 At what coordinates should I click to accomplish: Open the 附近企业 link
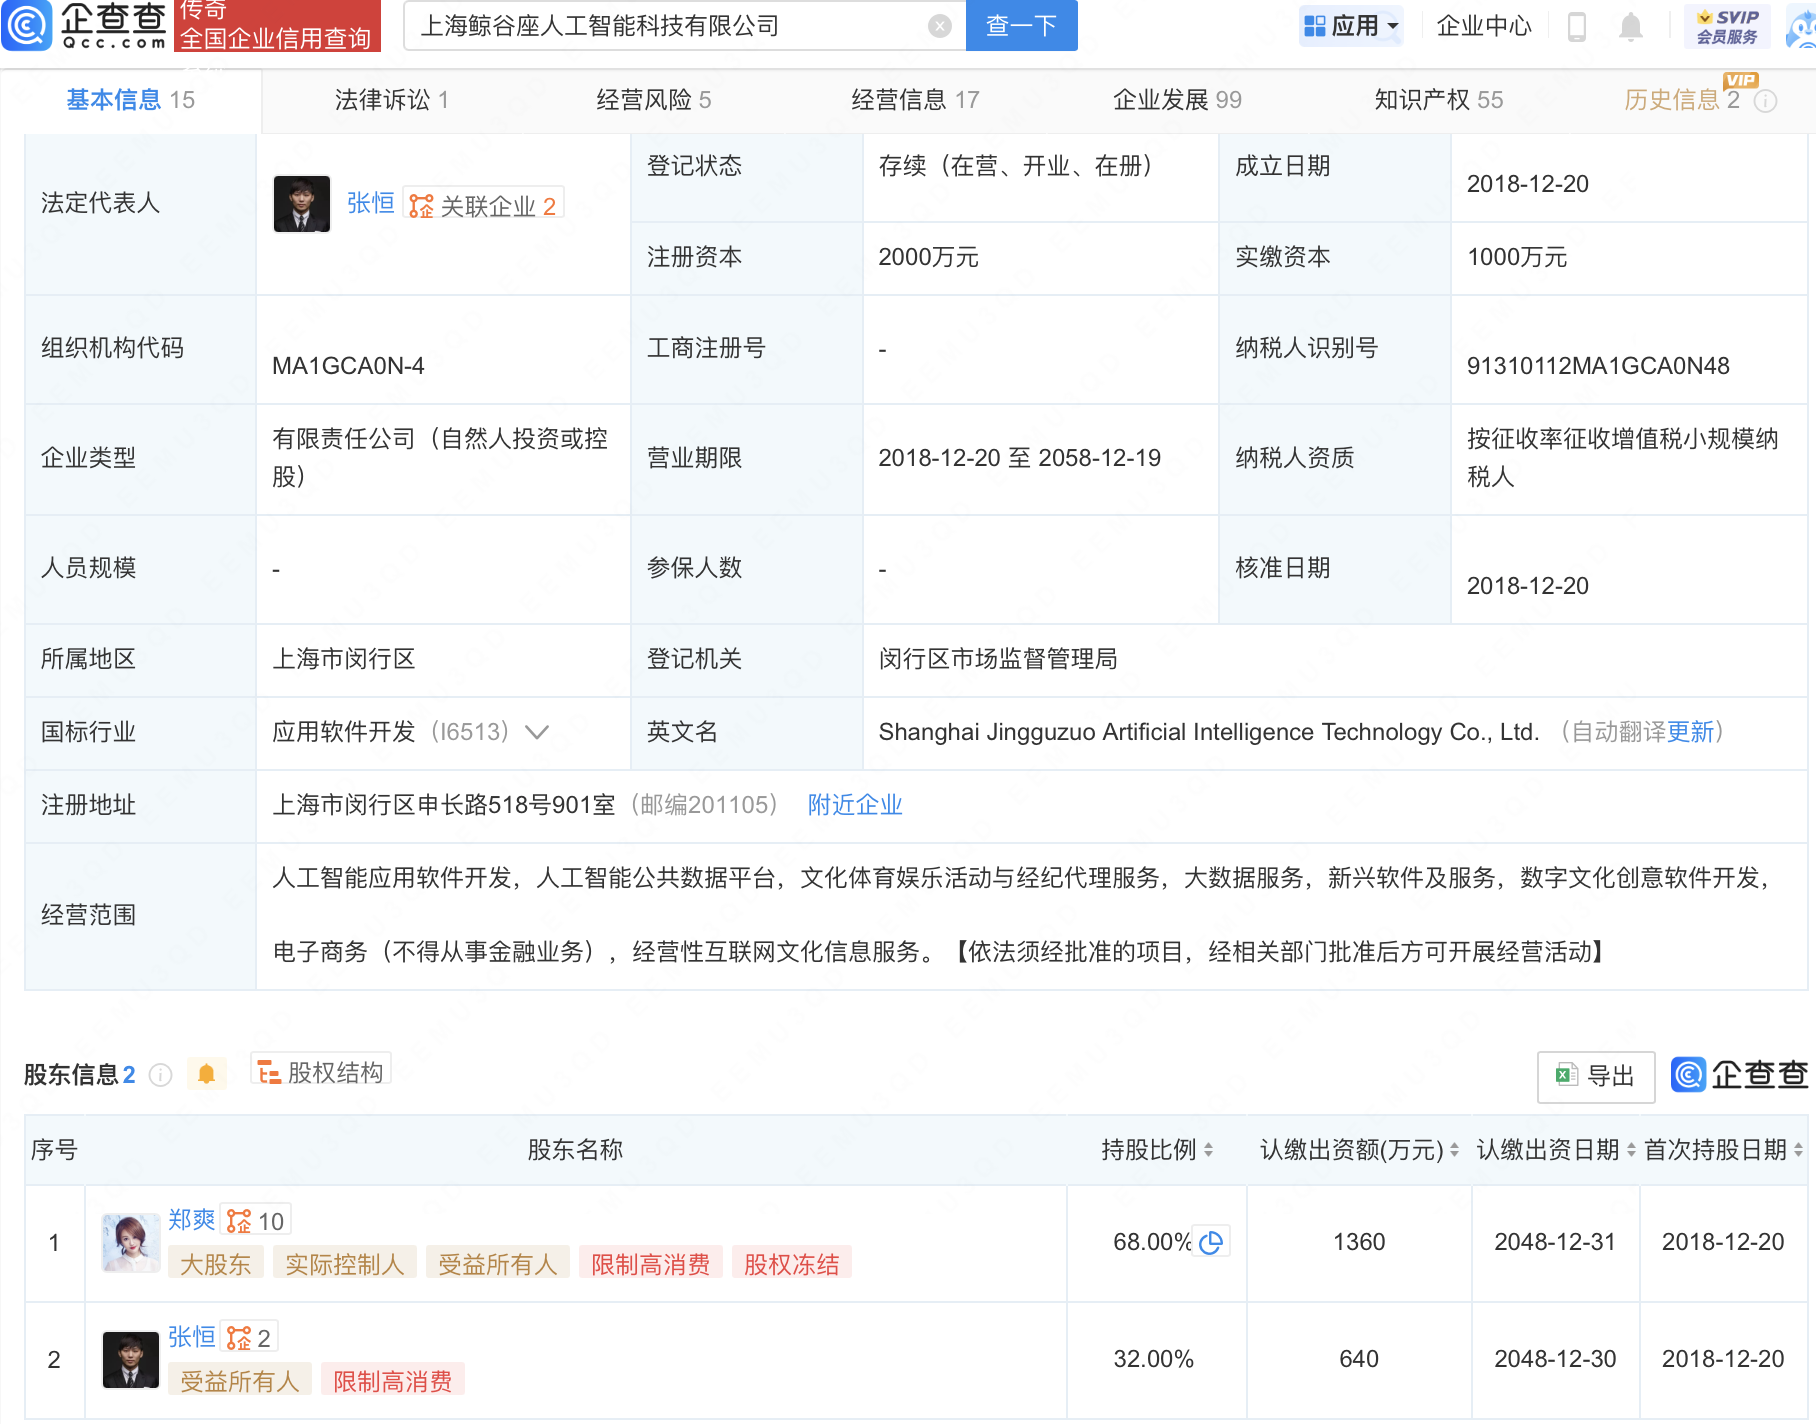pyautogui.click(x=855, y=805)
